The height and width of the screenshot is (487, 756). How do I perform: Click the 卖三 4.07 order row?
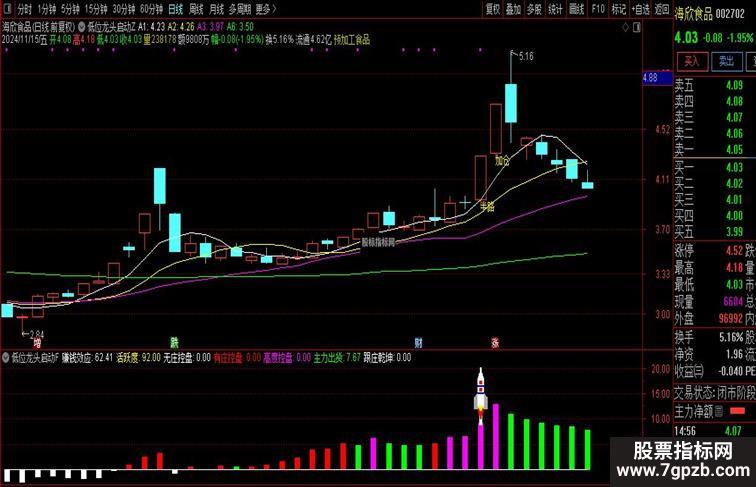click(x=709, y=117)
